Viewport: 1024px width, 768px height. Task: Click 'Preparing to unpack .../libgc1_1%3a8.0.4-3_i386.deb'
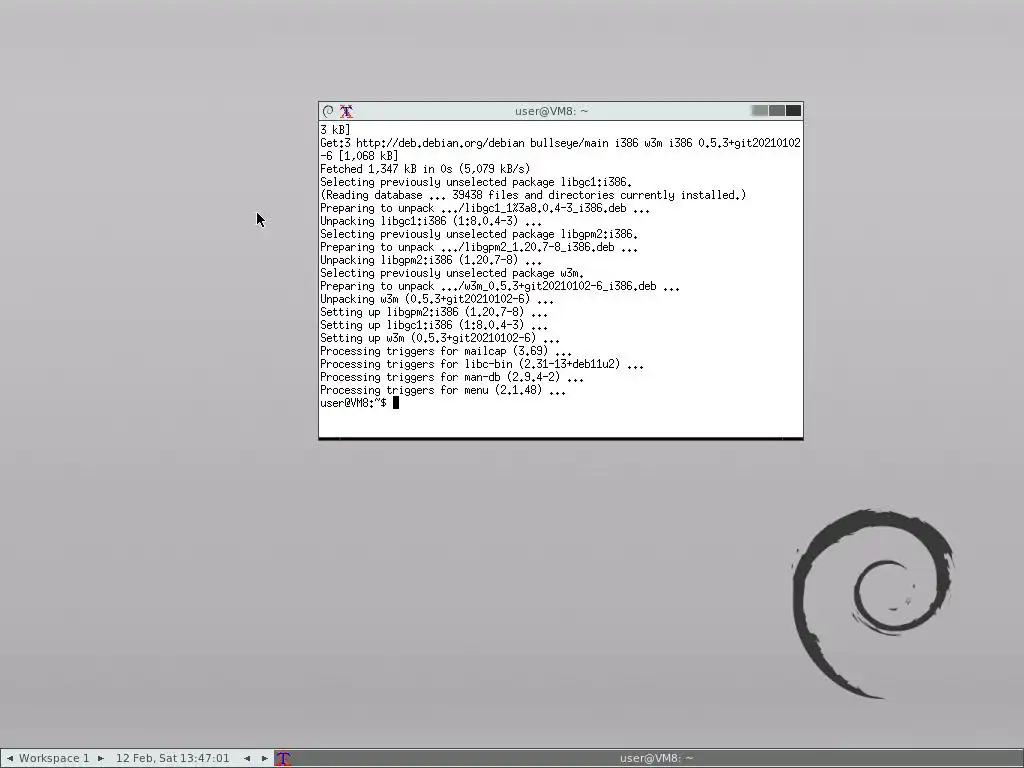pos(485,208)
